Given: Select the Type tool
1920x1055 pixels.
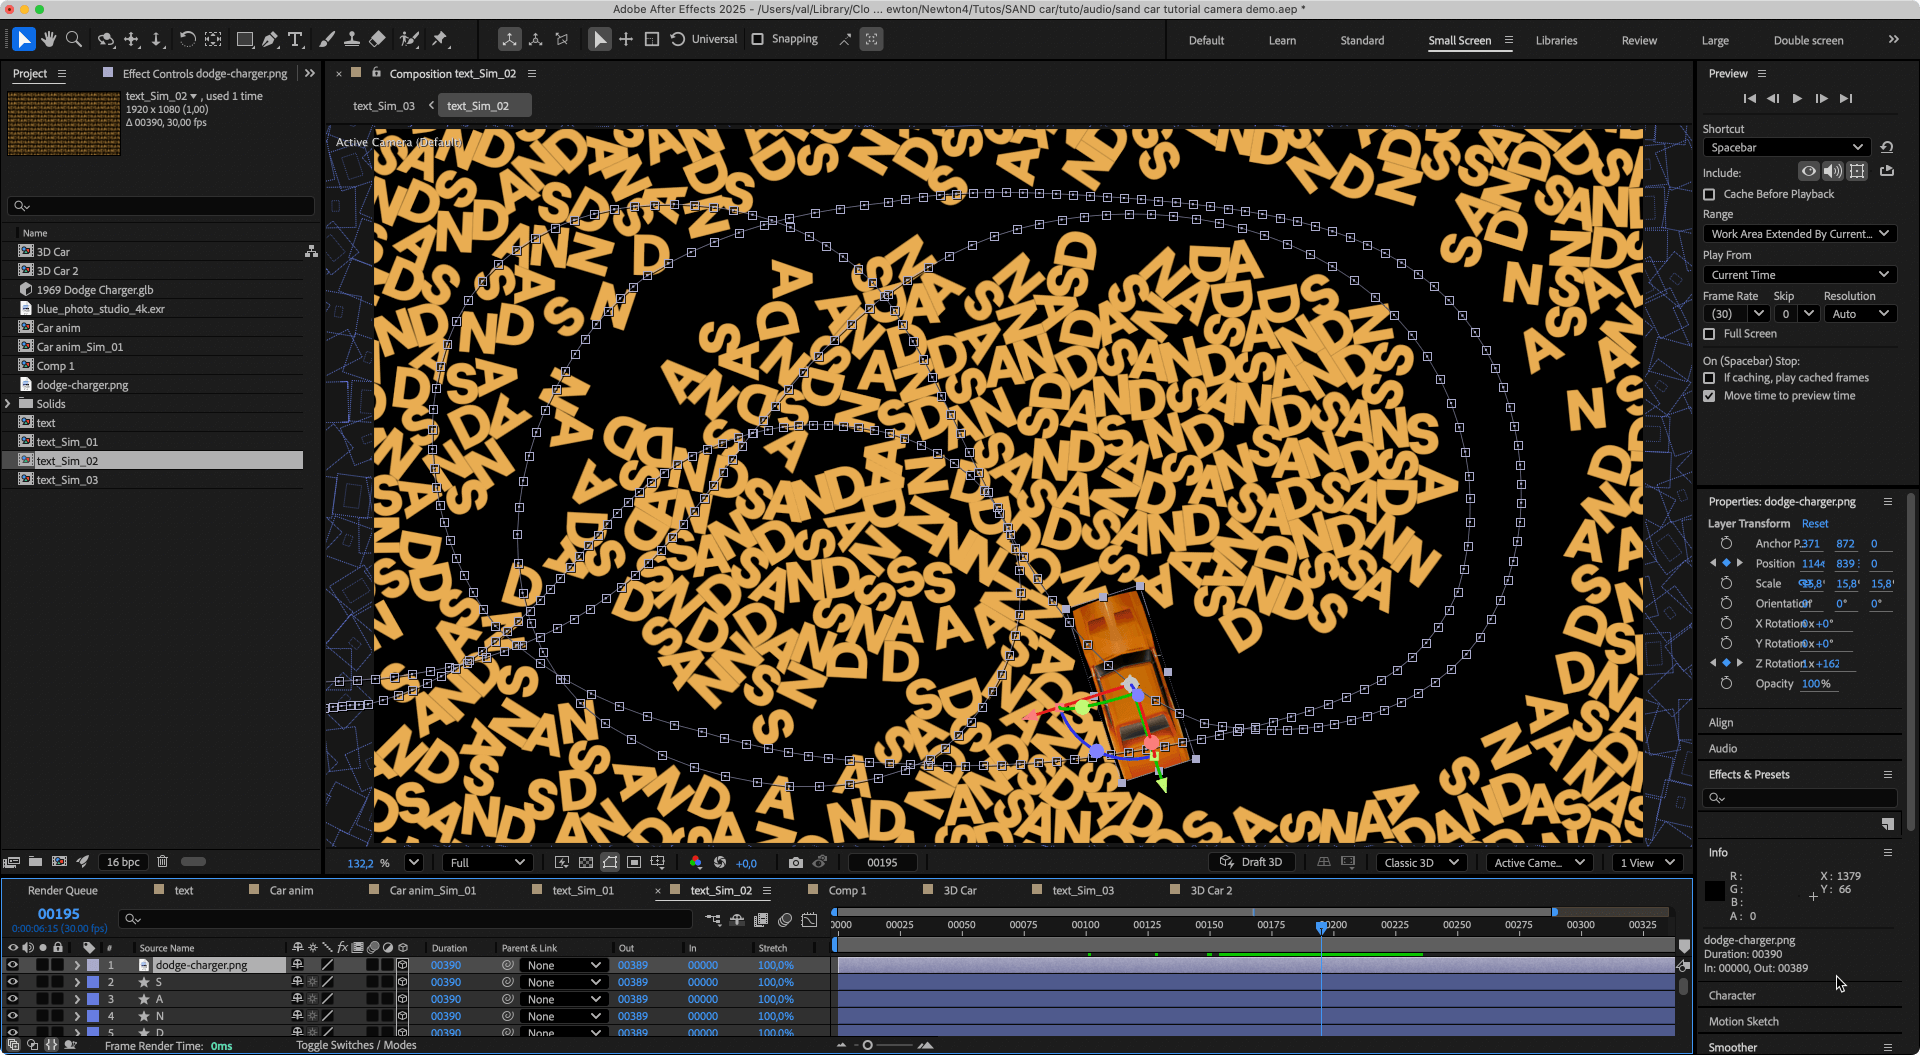Looking at the screenshot, I should click(x=295, y=40).
